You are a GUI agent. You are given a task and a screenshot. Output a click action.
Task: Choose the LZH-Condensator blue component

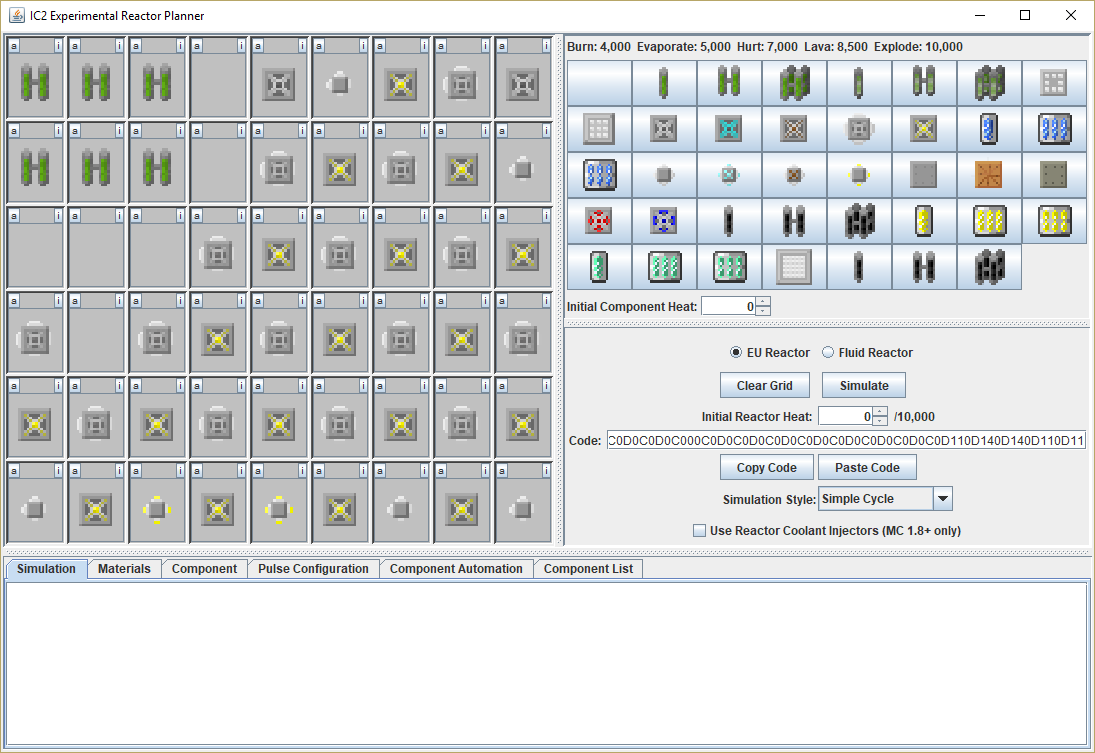point(664,221)
